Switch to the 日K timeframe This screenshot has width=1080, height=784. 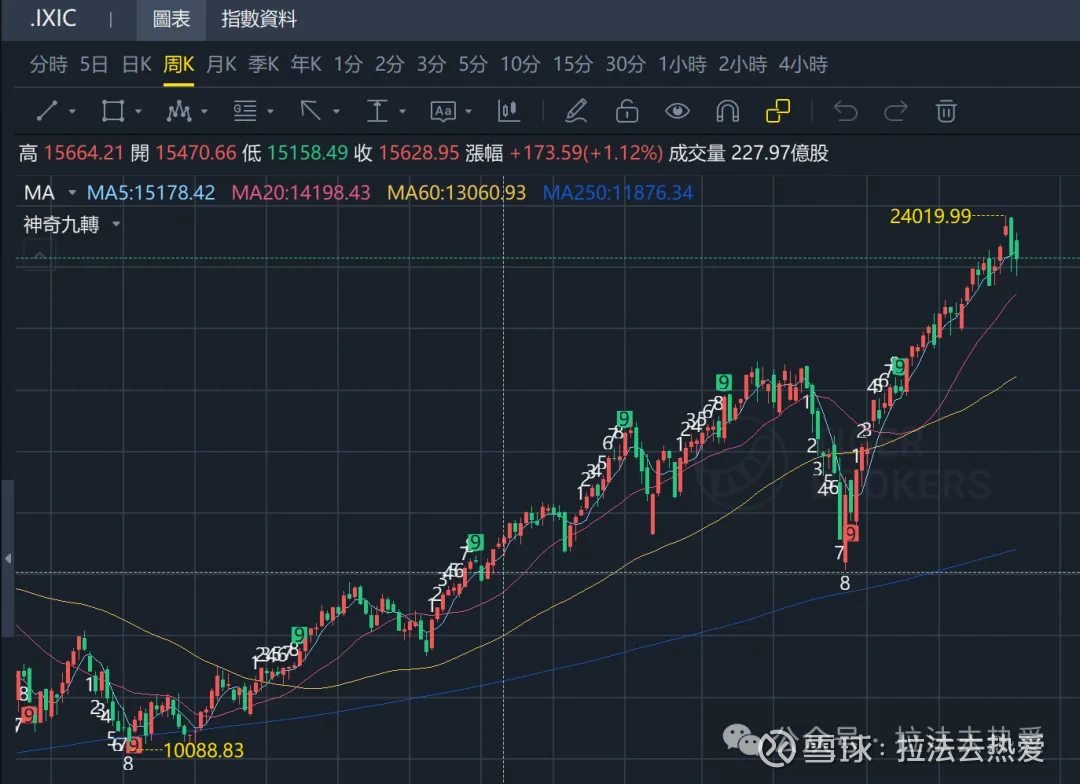(x=135, y=64)
